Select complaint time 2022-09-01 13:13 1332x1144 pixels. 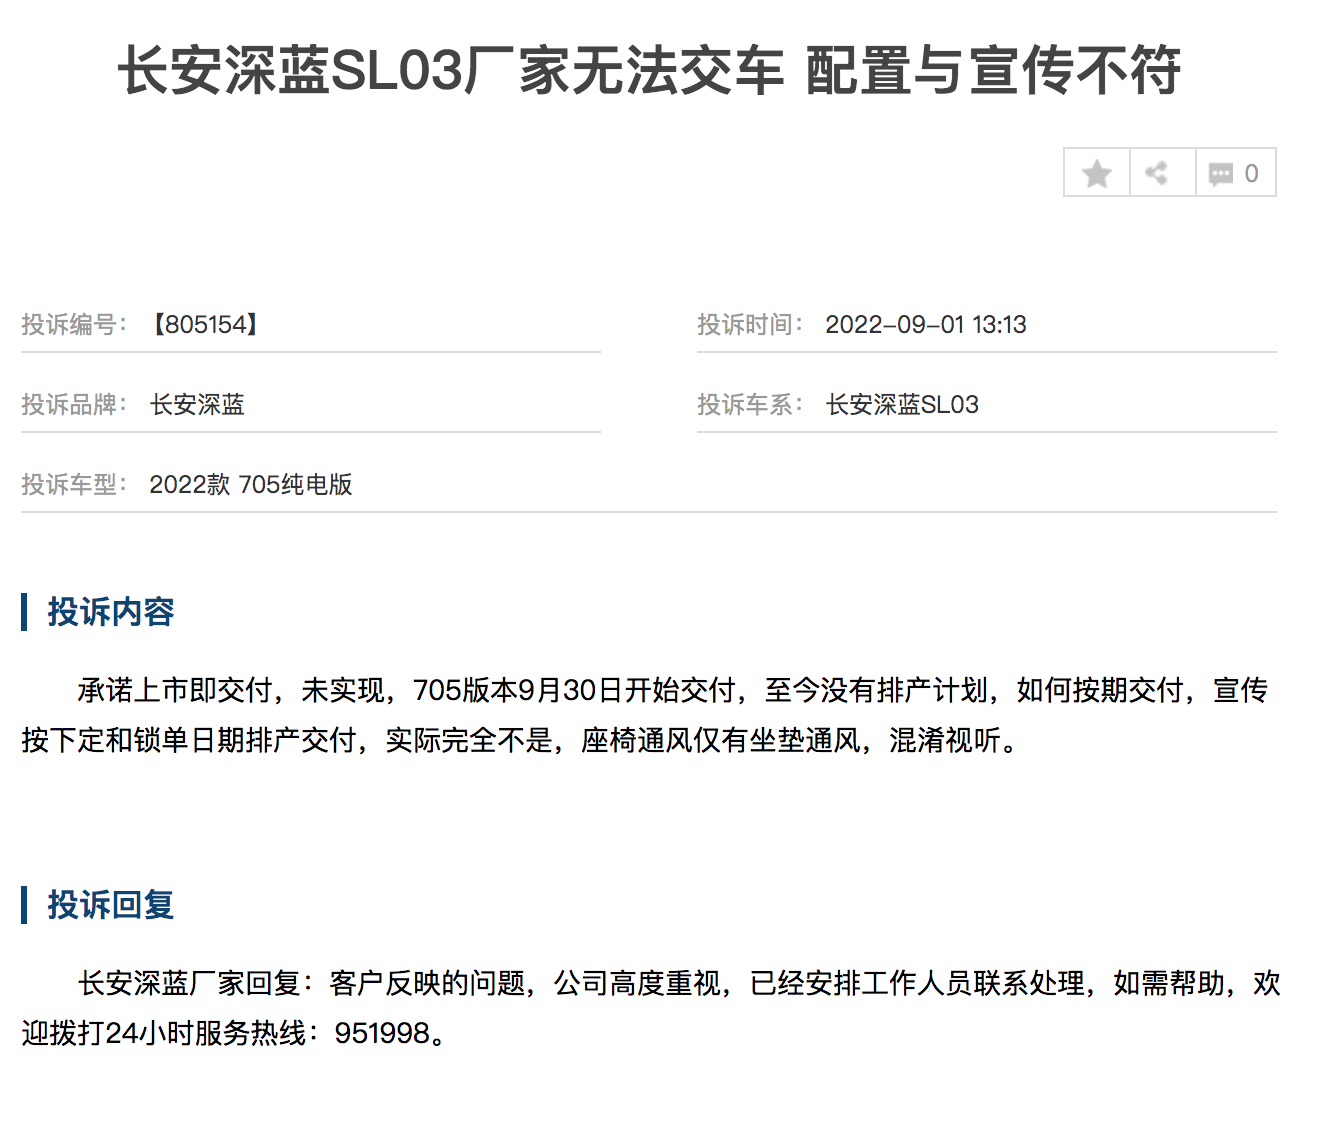pyautogui.click(x=926, y=324)
